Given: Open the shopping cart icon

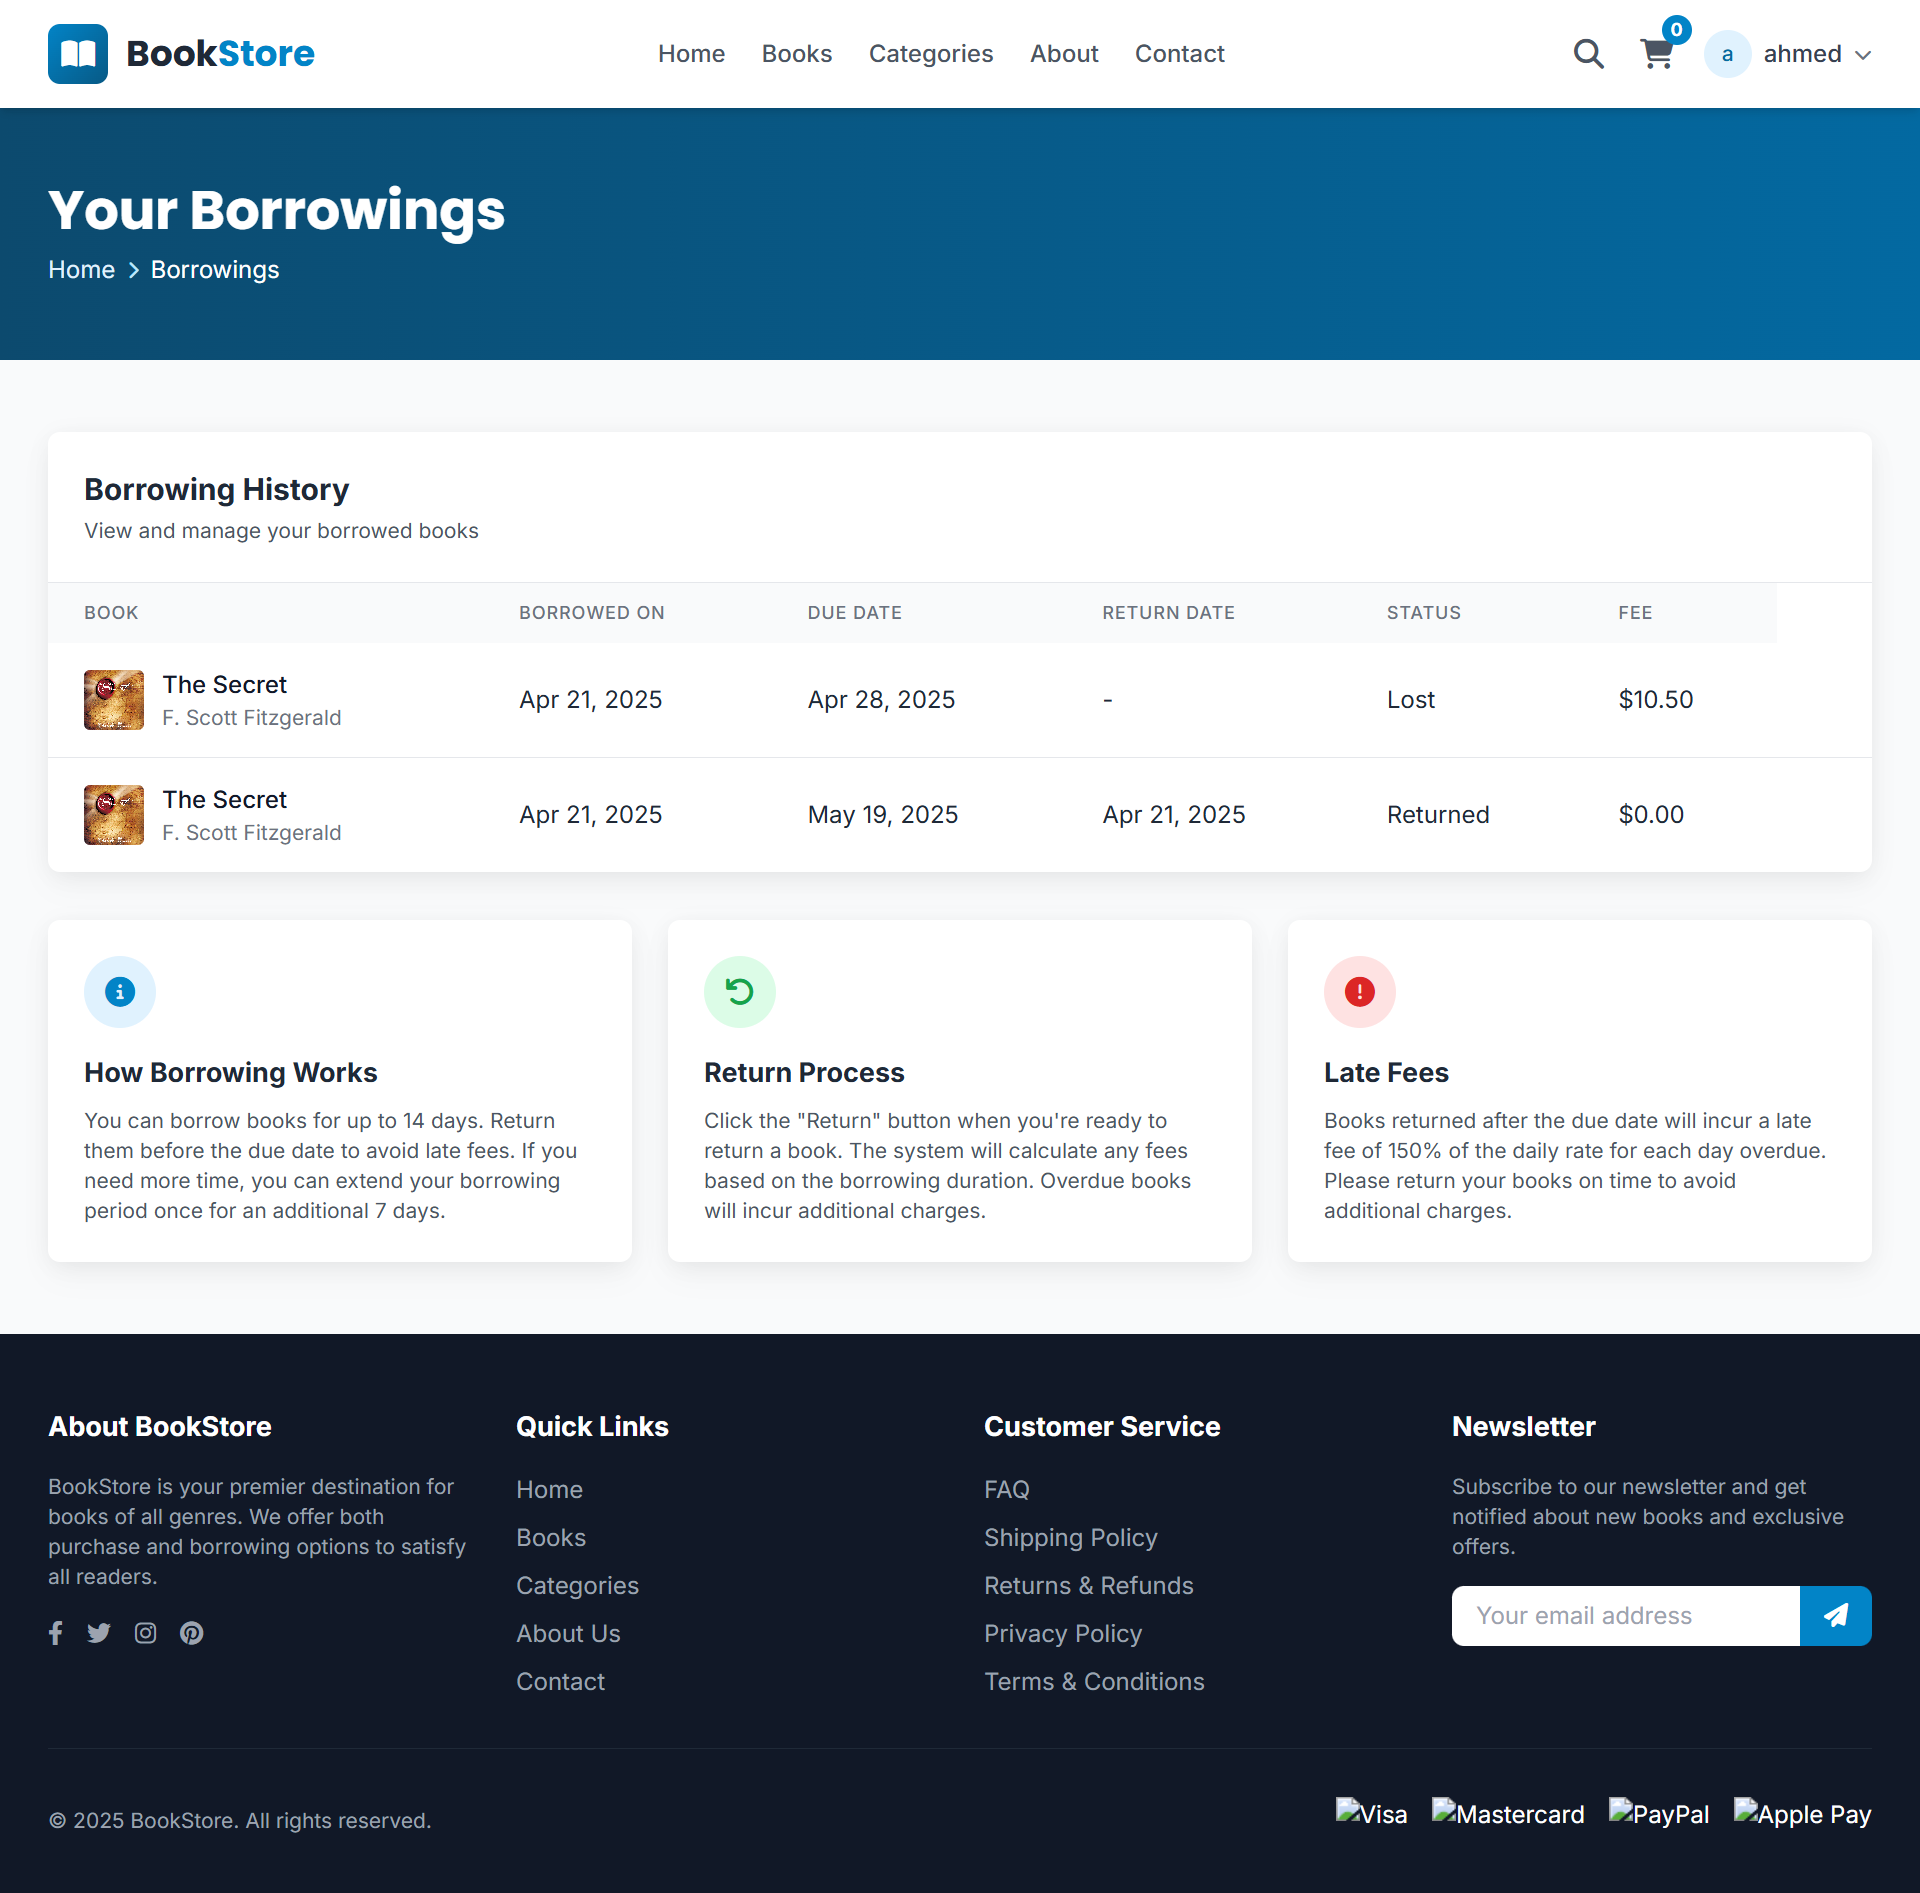Looking at the screenshot, I should click(x=1657, y=54).
